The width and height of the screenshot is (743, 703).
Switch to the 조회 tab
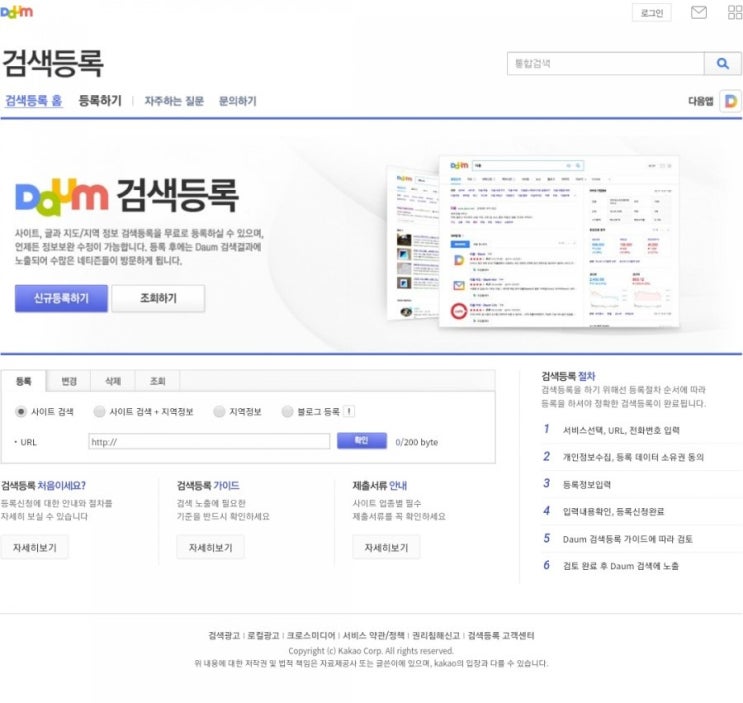tap(157, 381)
